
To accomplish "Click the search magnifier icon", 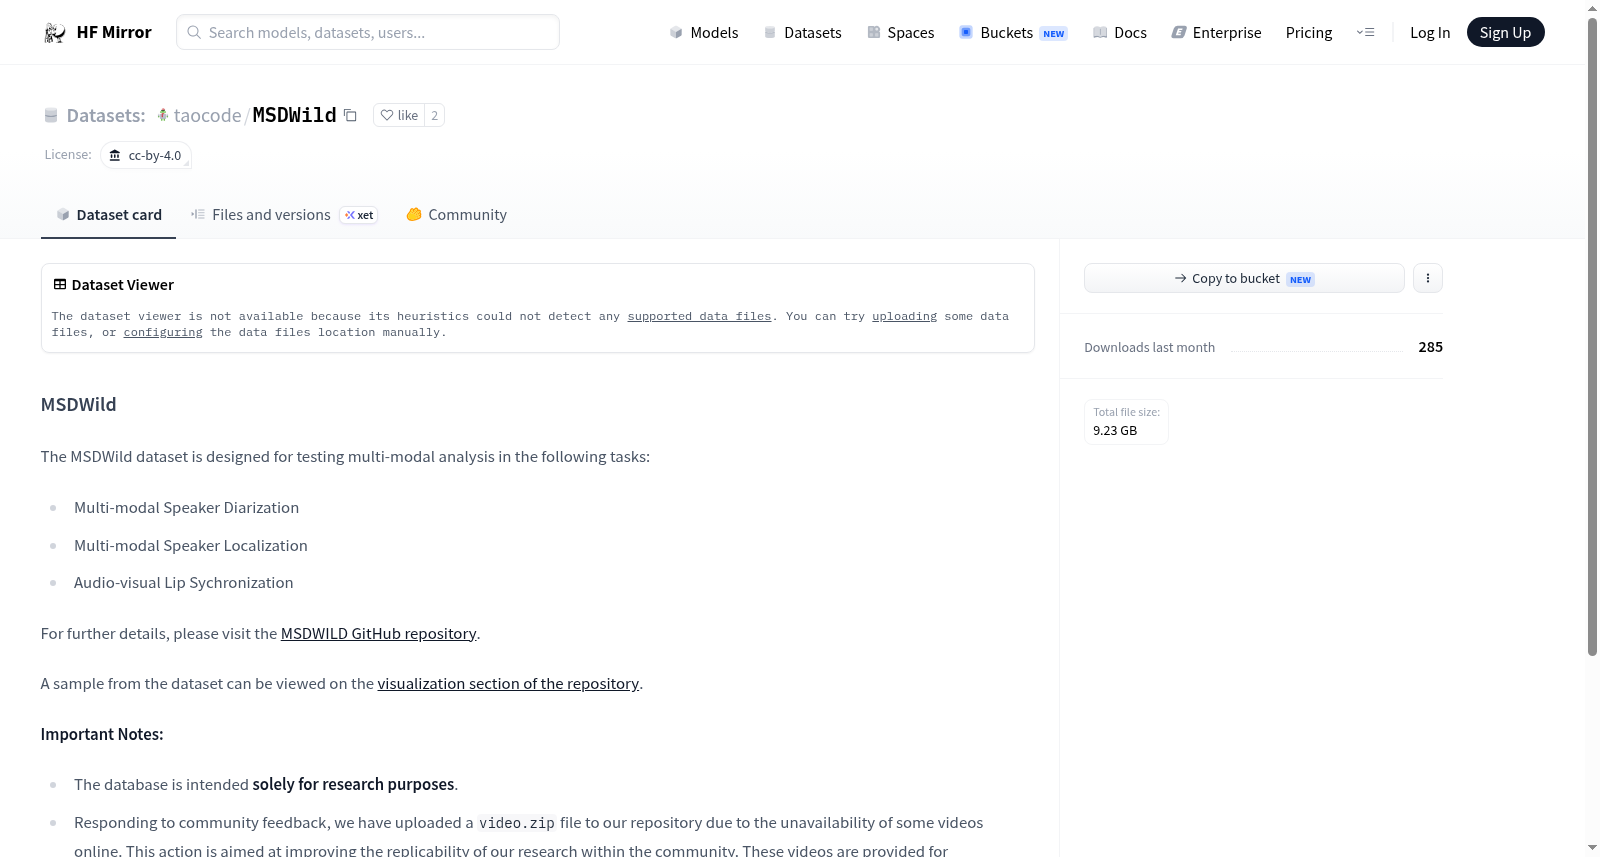I will point(194,32).
